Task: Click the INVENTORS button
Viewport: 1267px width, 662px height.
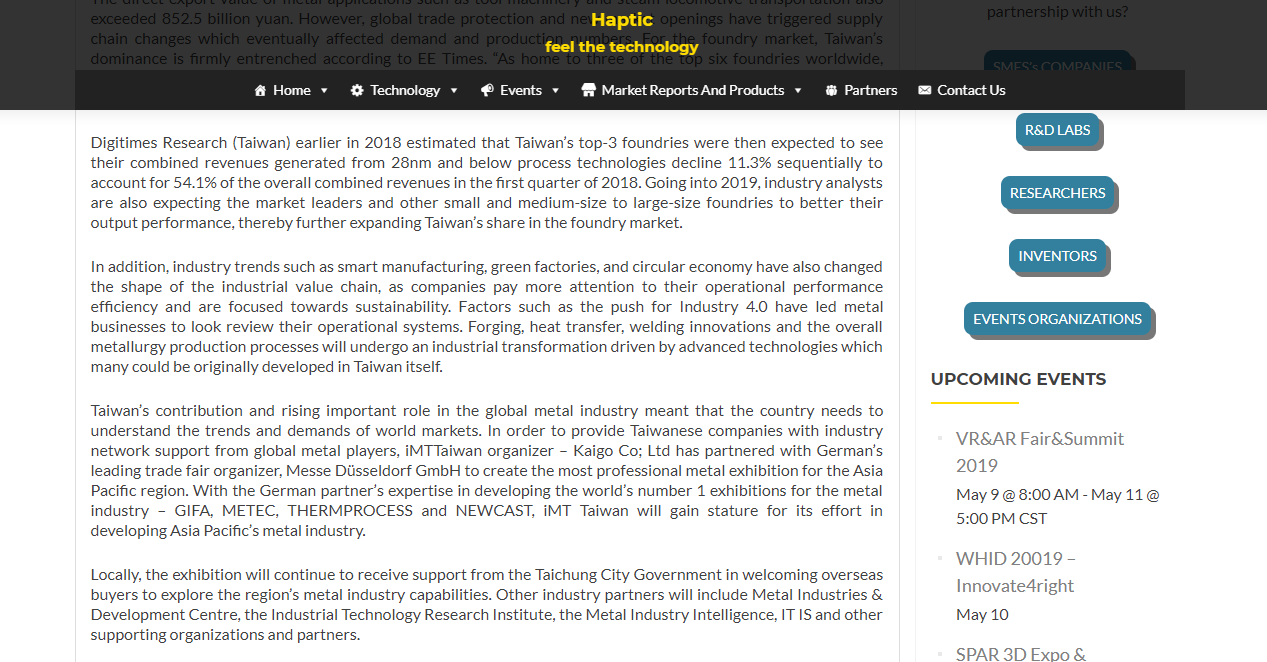Action: [1057, 256]
